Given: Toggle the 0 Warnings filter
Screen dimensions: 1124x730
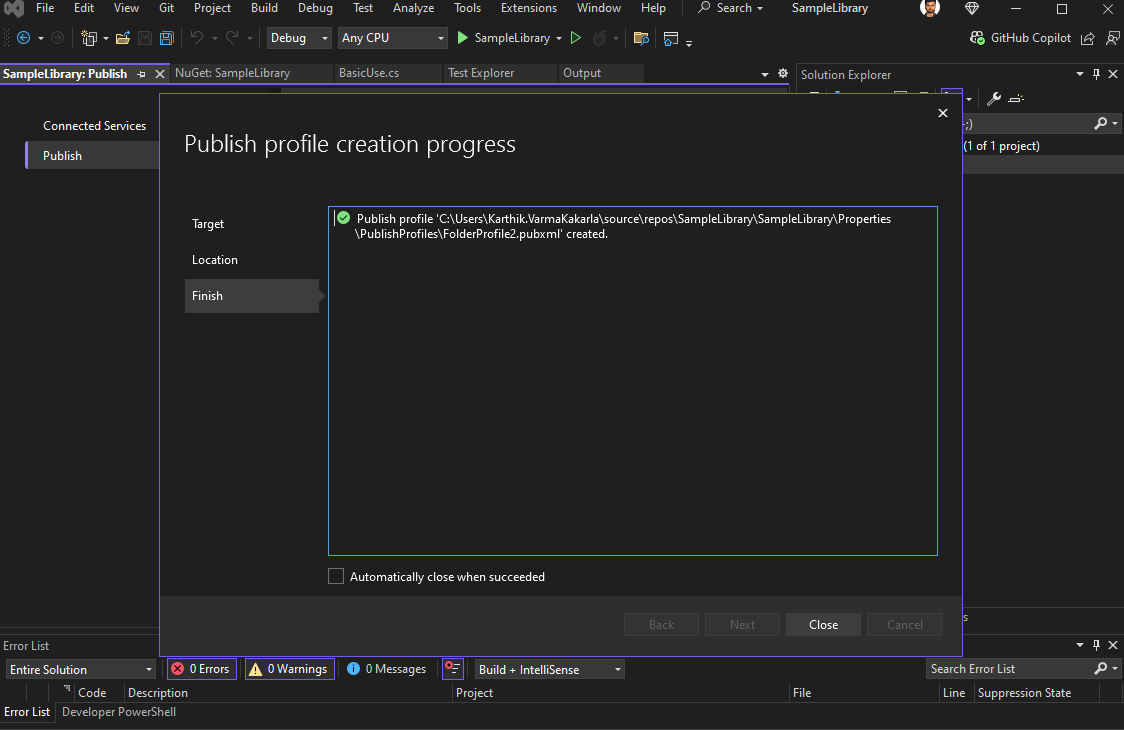Looking at the screenshot, I should (289, 669).
